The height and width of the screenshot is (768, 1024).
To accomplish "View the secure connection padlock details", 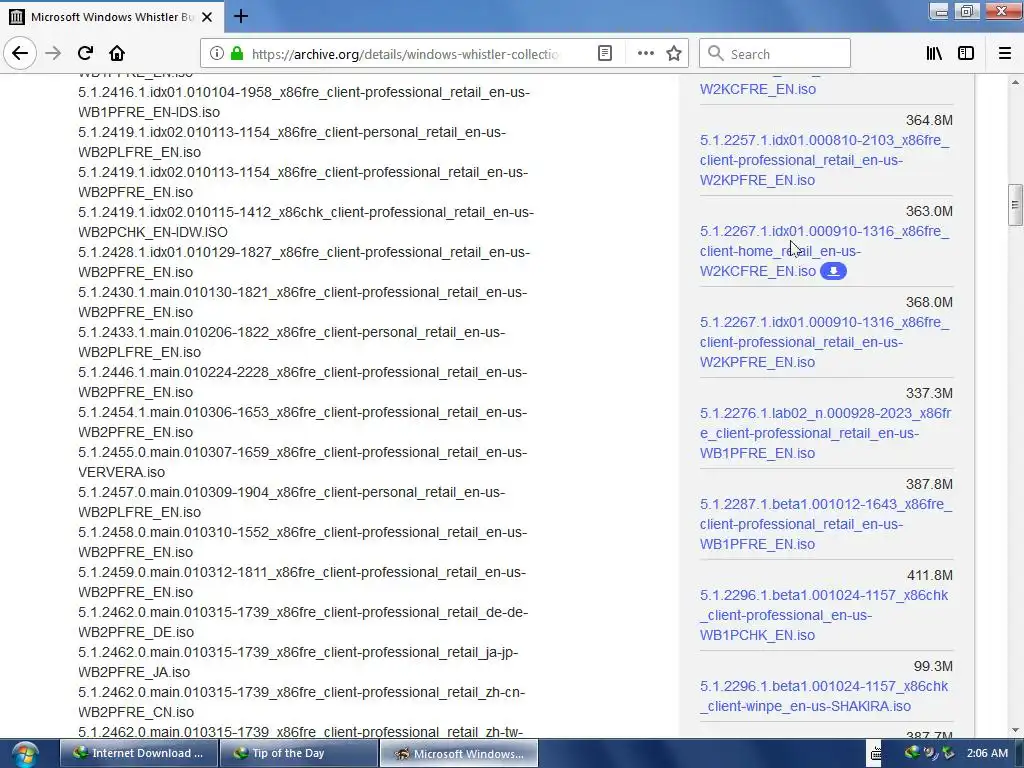I will tap(237, 54).
